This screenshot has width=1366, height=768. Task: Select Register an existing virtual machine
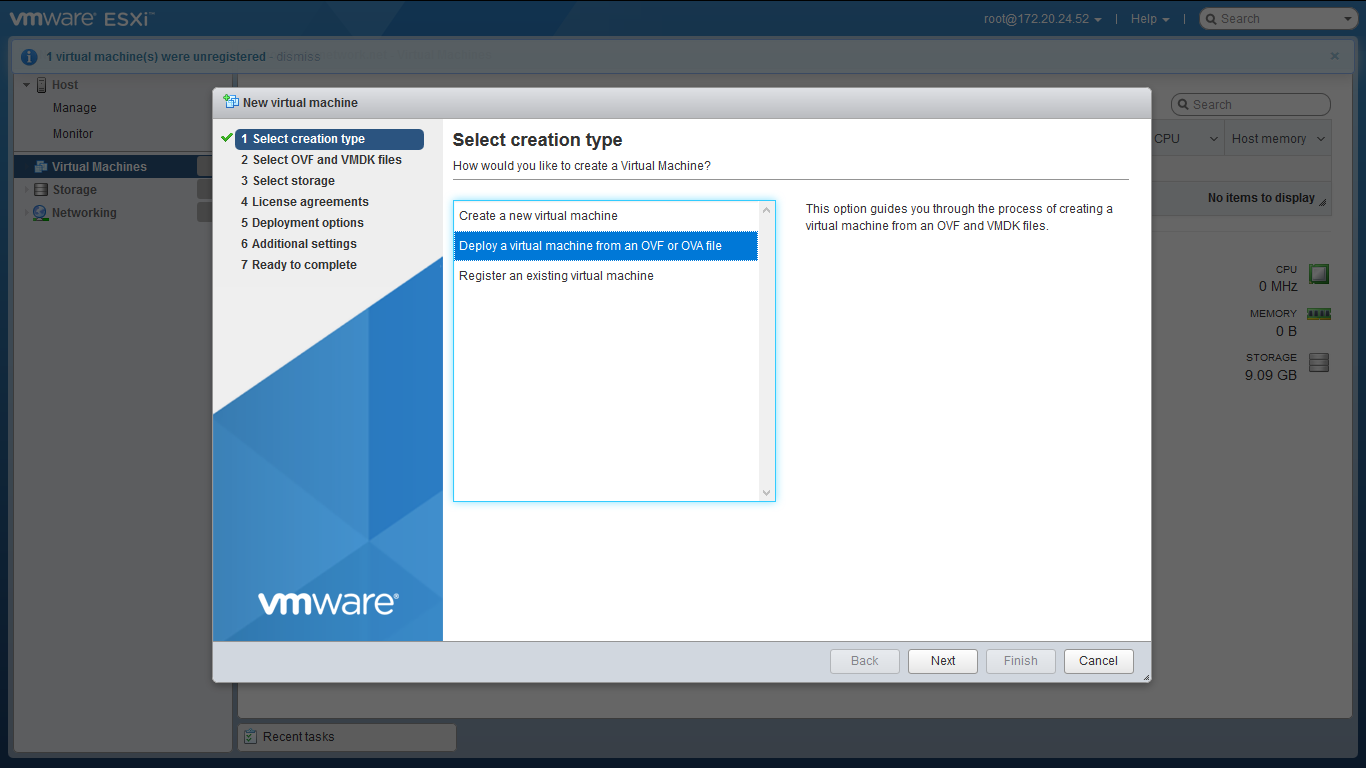(x=556, y=276)
